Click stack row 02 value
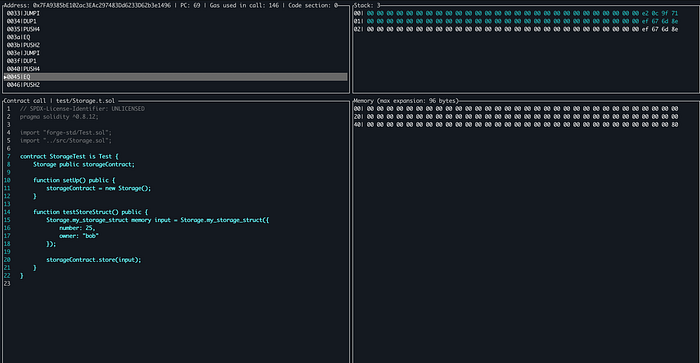Viewport: 700px width, 363px height. coord(516,29)
